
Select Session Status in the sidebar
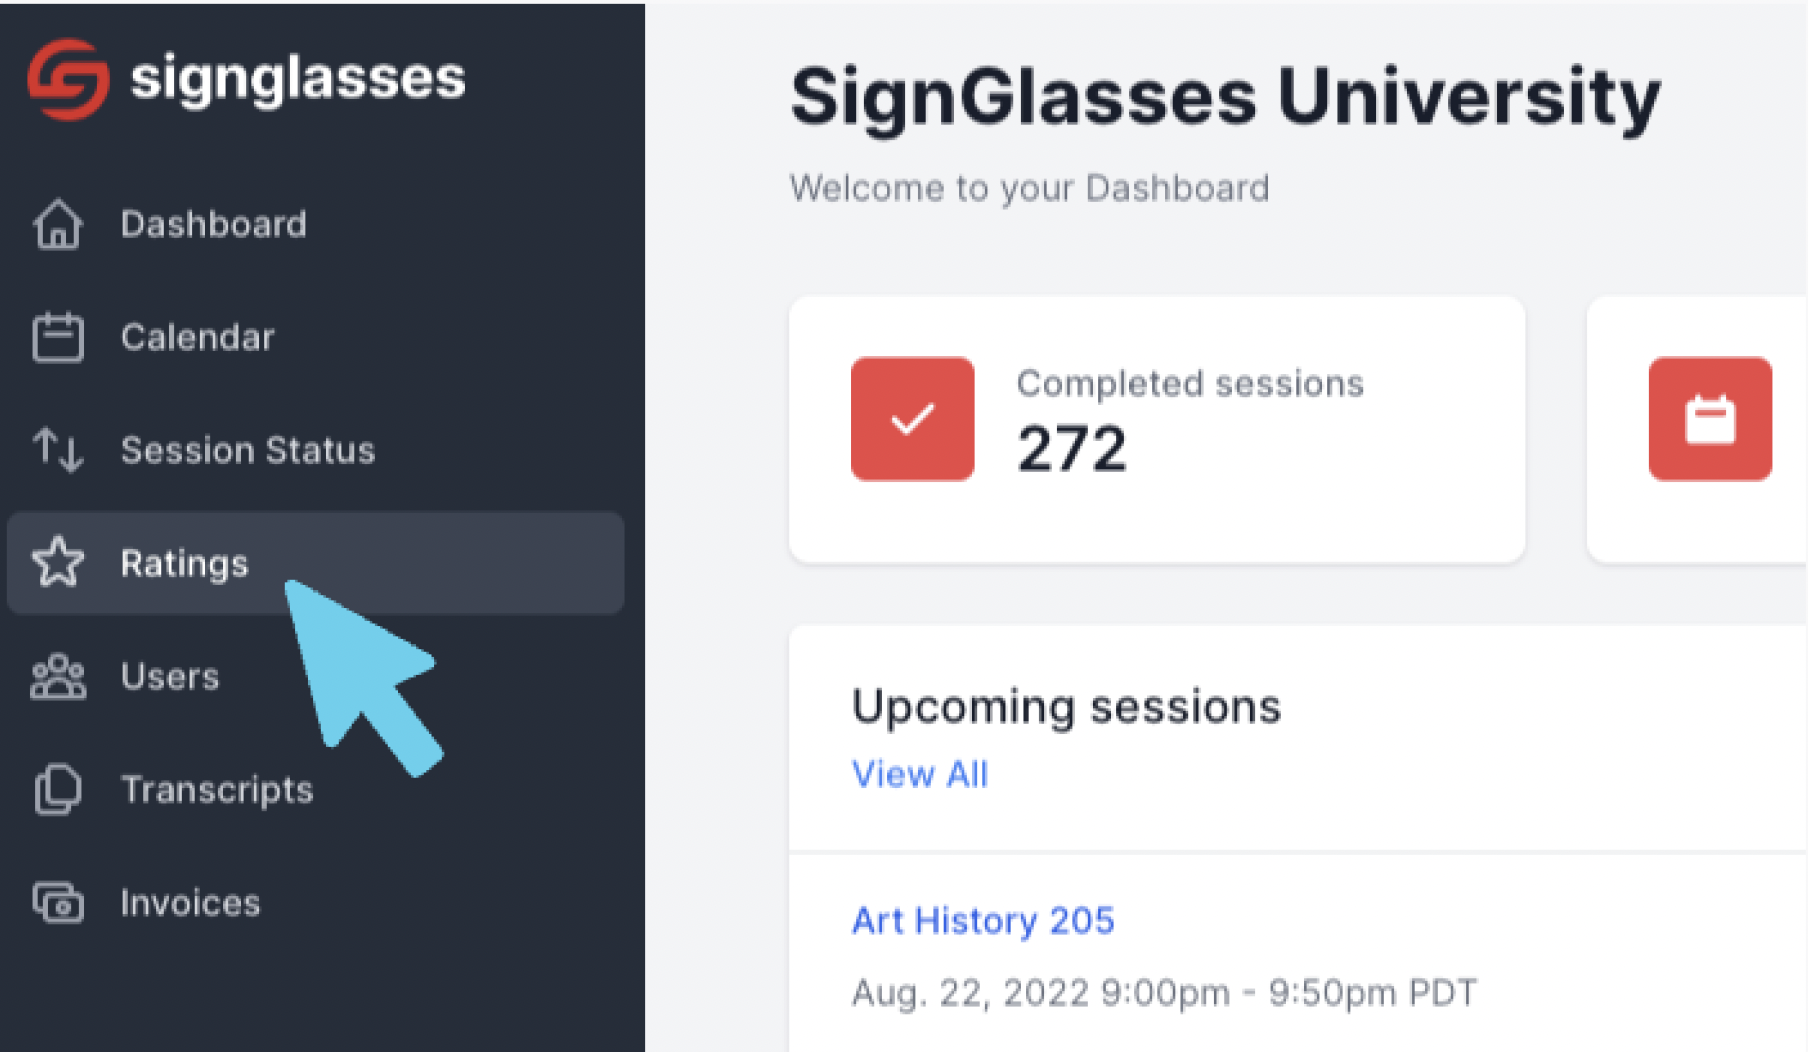[x=247, y=450]
